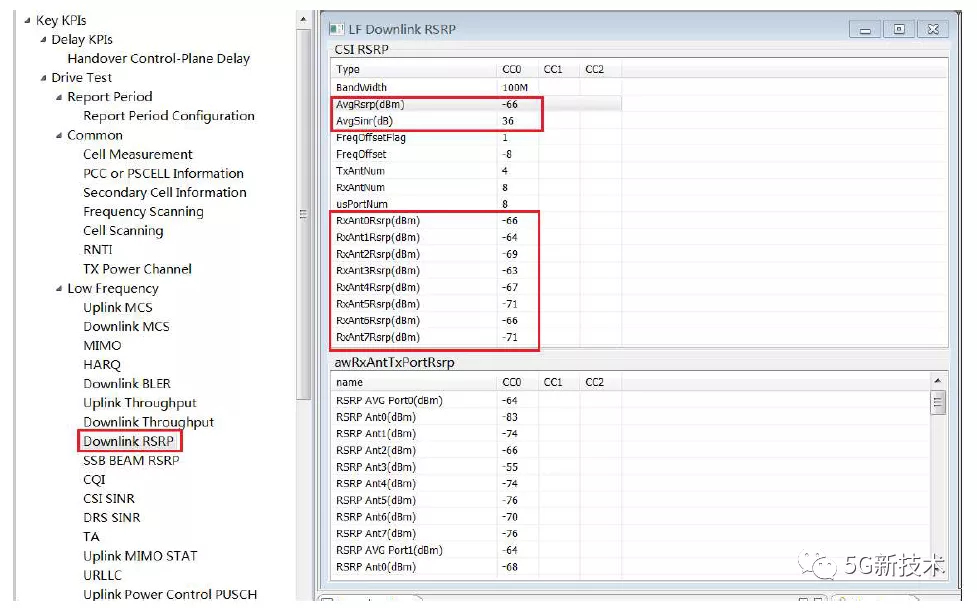Image resolution: width=977 pixels, height=608 pixels.
Task: Select RSRP AVG Port1(dBm) row
Action: (476, 550)
